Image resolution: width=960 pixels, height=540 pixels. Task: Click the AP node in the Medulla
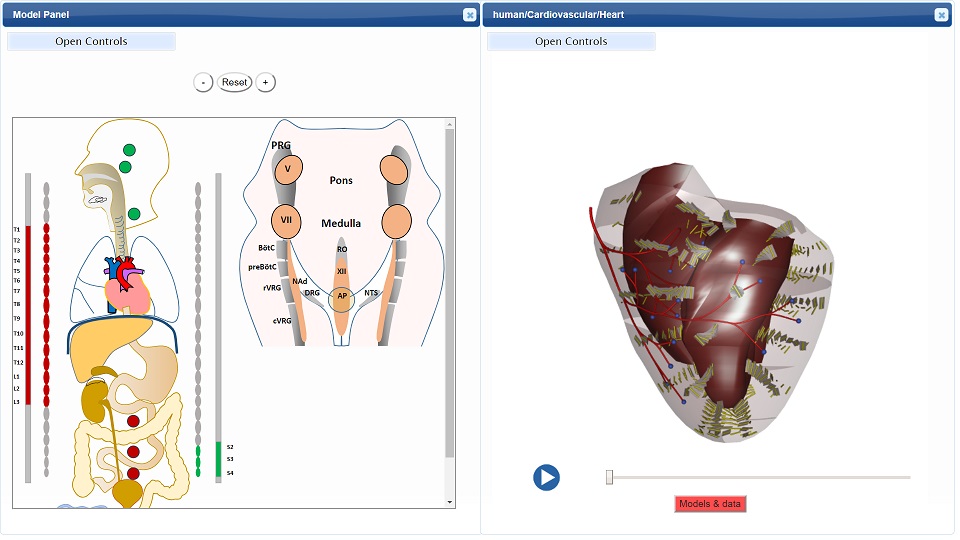point(342,296)
